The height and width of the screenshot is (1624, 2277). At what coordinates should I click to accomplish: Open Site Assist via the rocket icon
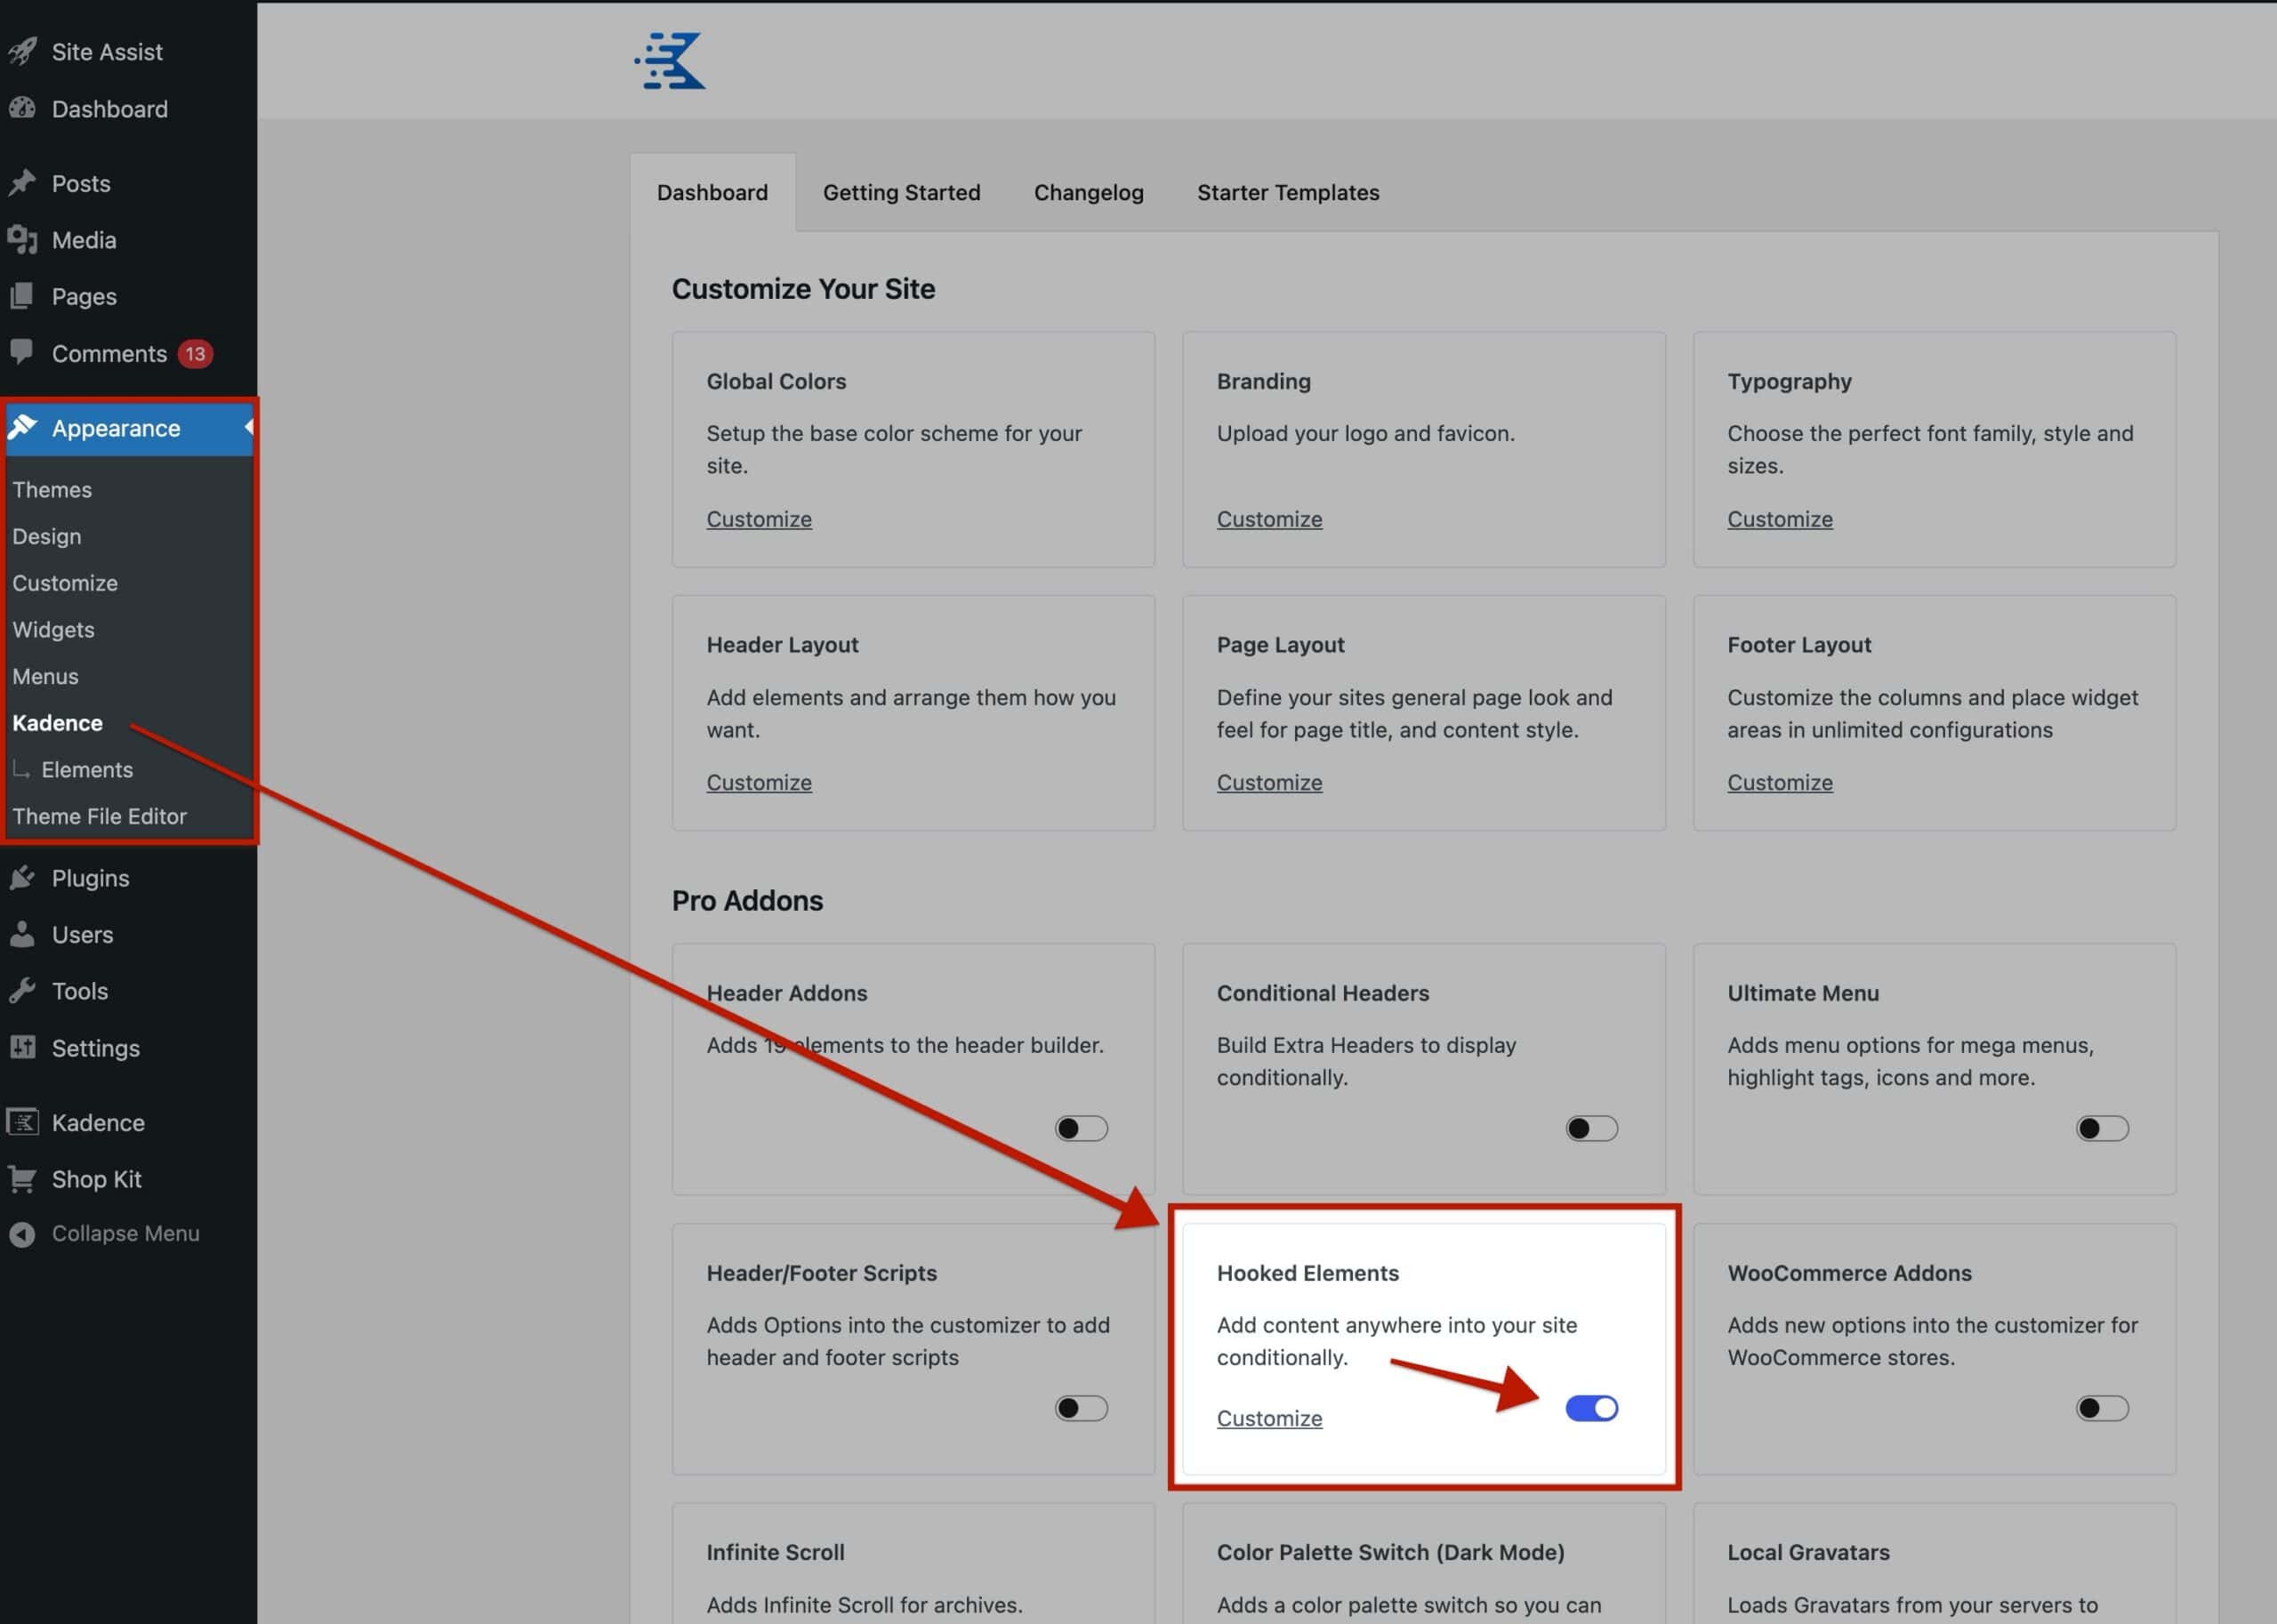coord(23,51)
